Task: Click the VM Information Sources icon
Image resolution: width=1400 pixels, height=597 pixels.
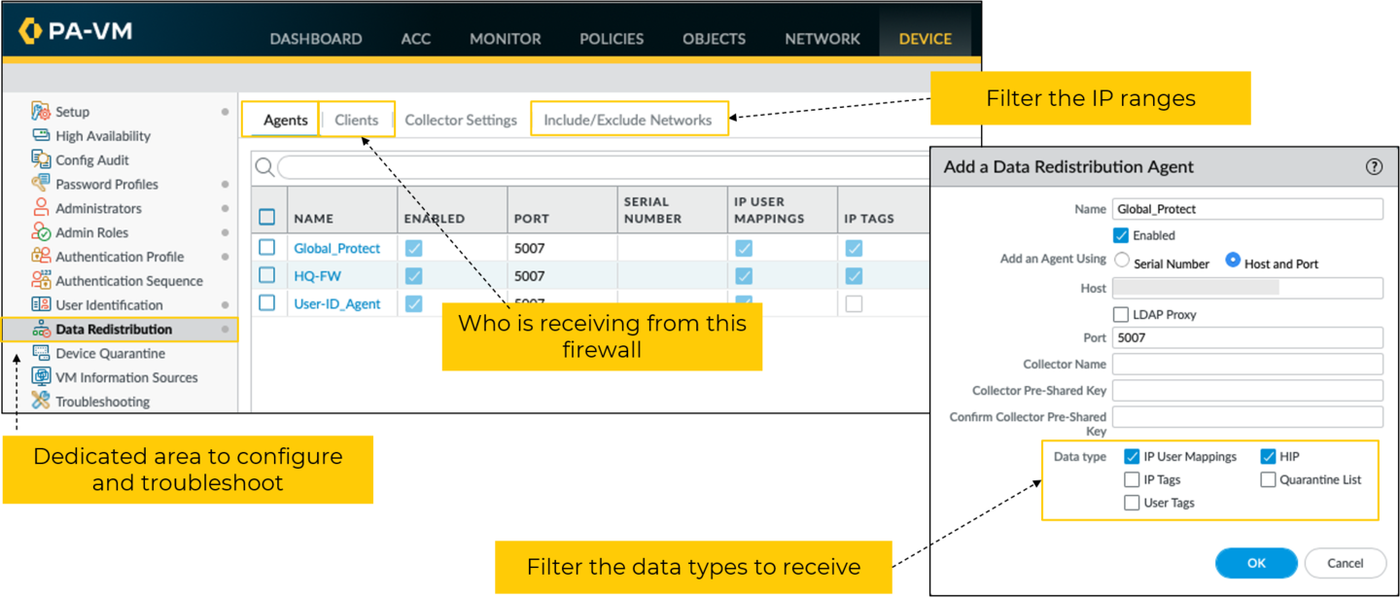Action: pos(41,377)
